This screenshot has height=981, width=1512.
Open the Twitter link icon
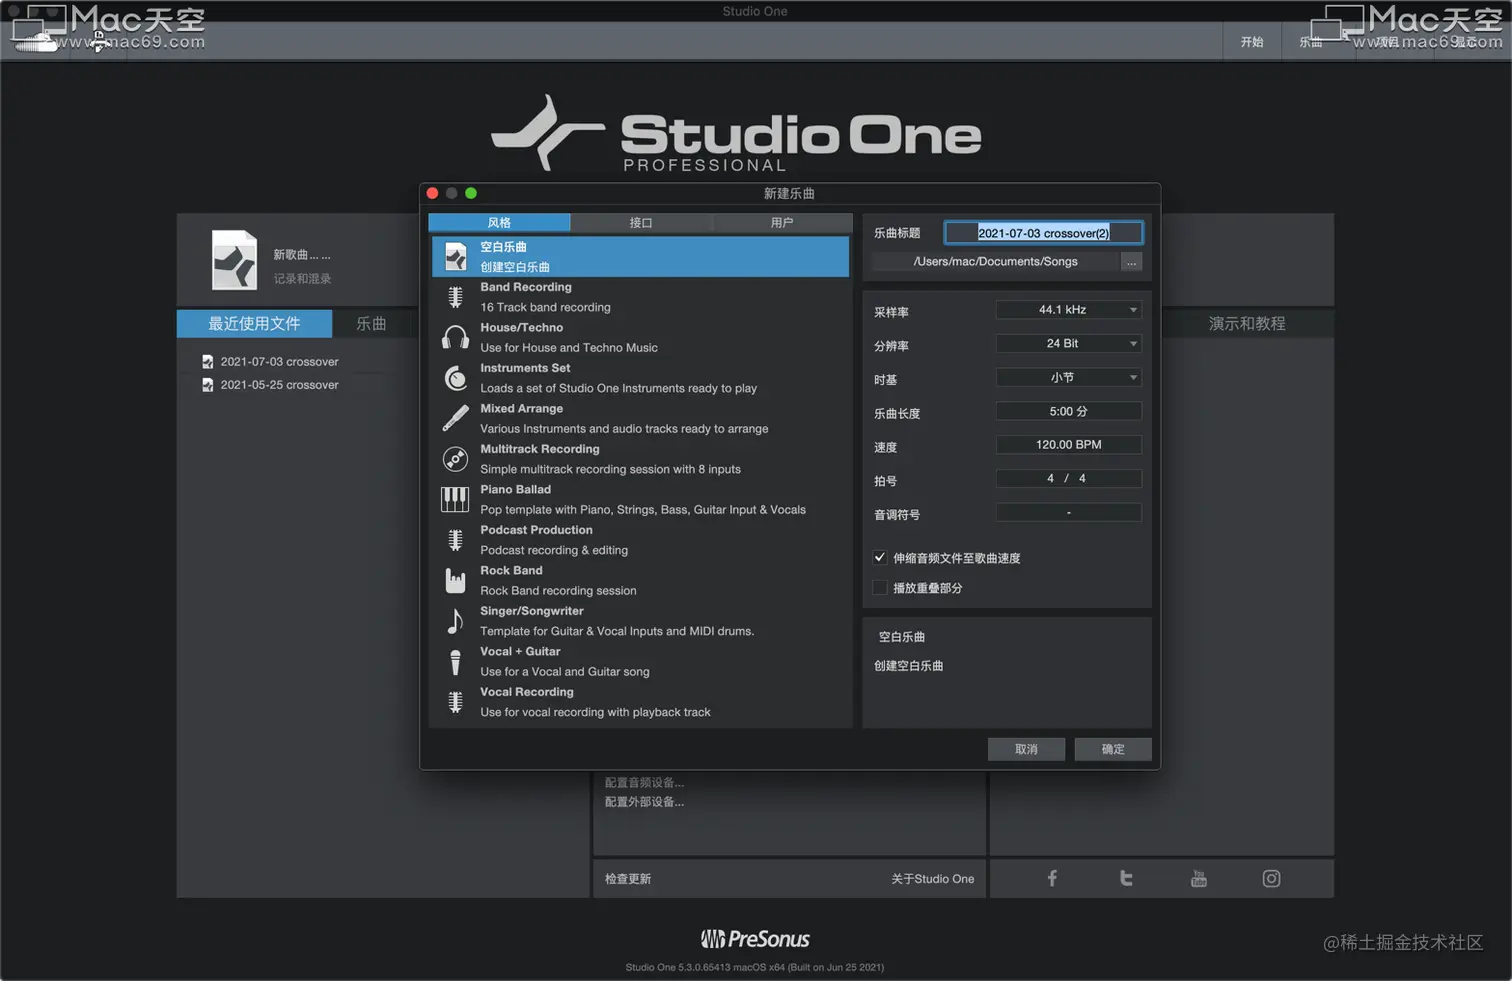(x=1126, y=878)
